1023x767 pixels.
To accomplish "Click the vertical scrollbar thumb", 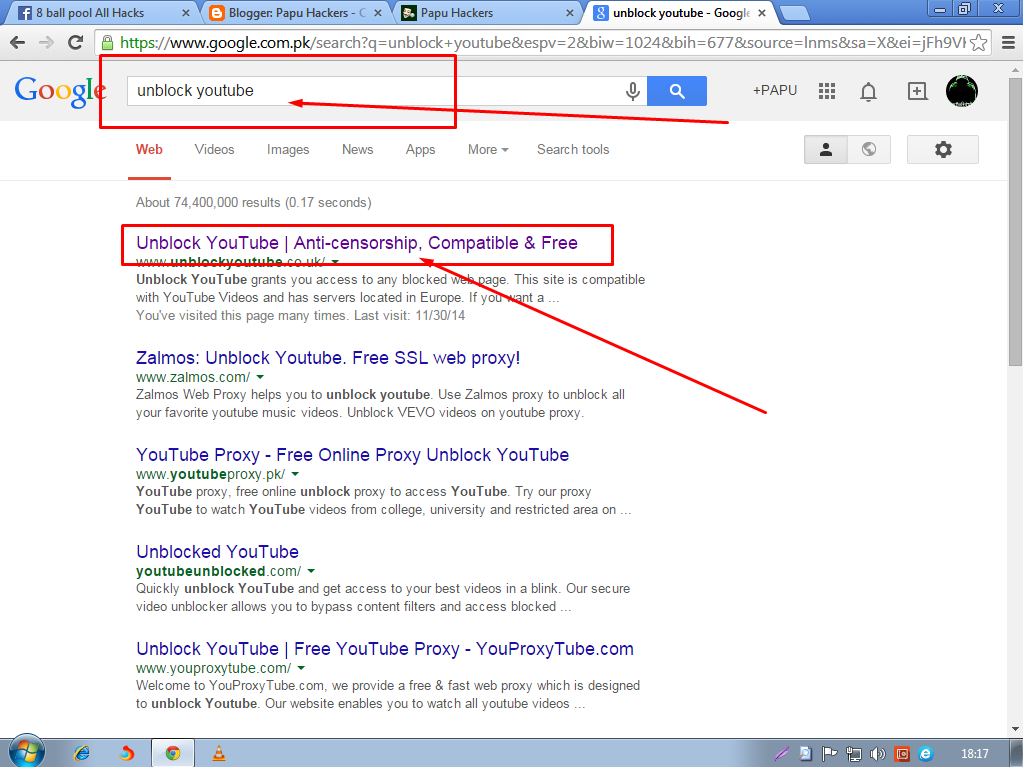I will pos(1015,222).
